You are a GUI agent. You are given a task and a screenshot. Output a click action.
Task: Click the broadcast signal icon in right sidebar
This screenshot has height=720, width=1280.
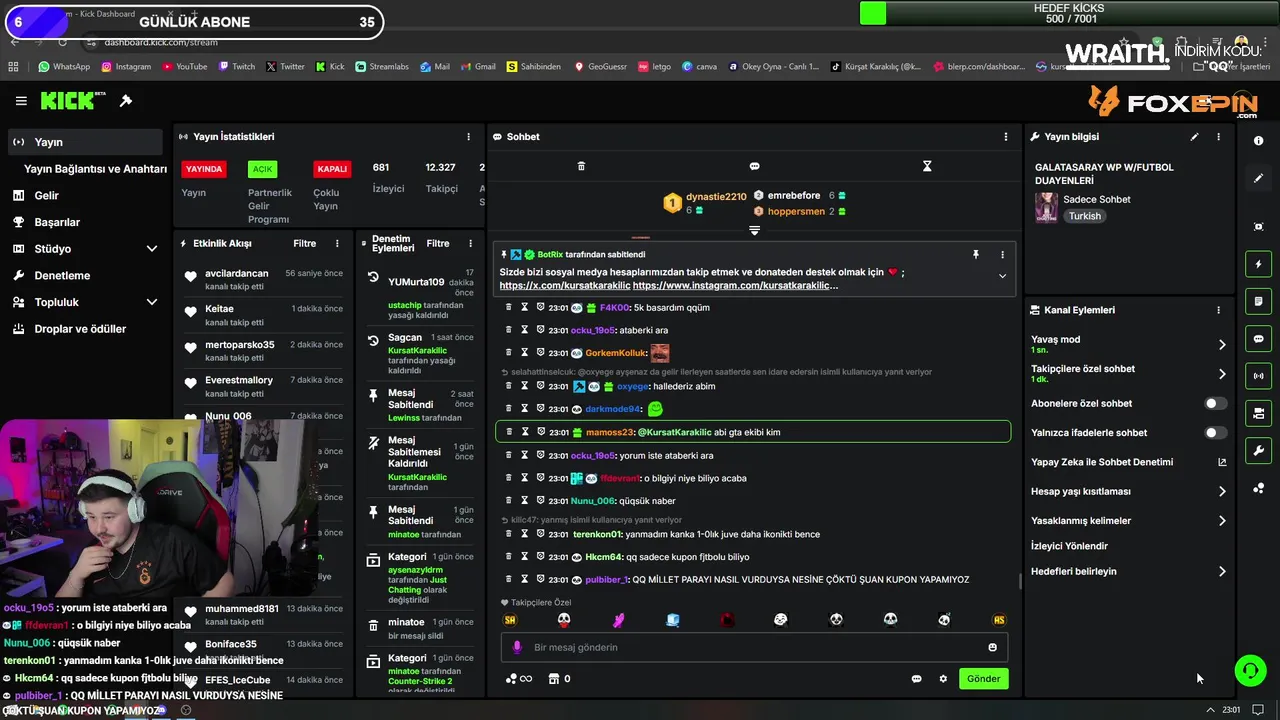(1258, 376)
